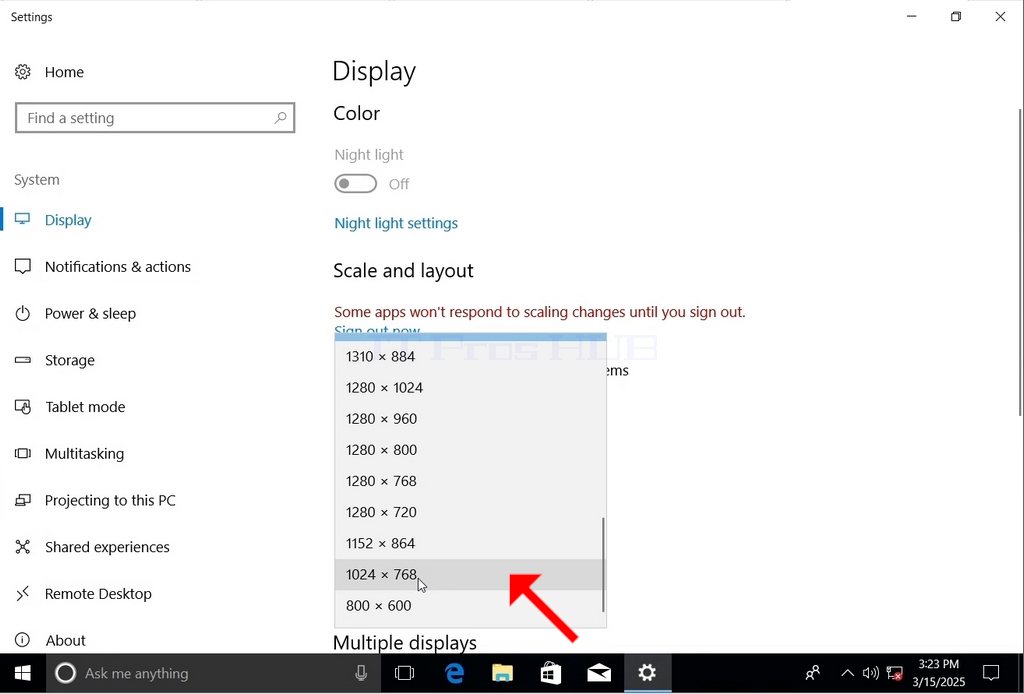1024x694 pixels.
Task: Click the Tablet mode icon
Action: (23, 407)
